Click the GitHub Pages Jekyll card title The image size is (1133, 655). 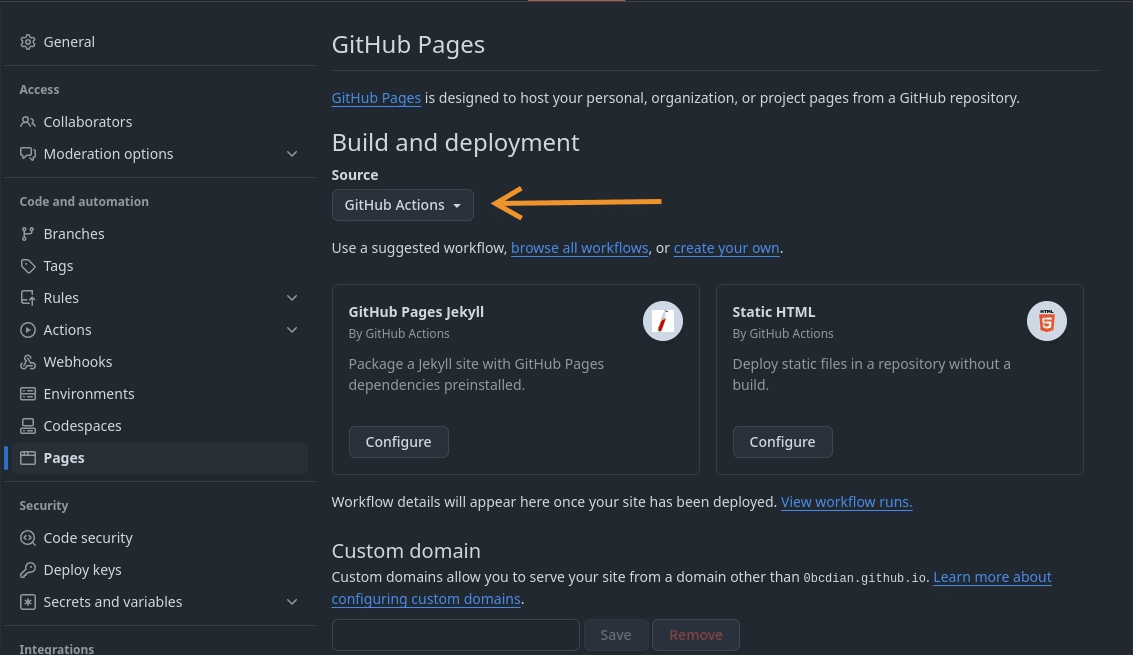pos(416,312)
